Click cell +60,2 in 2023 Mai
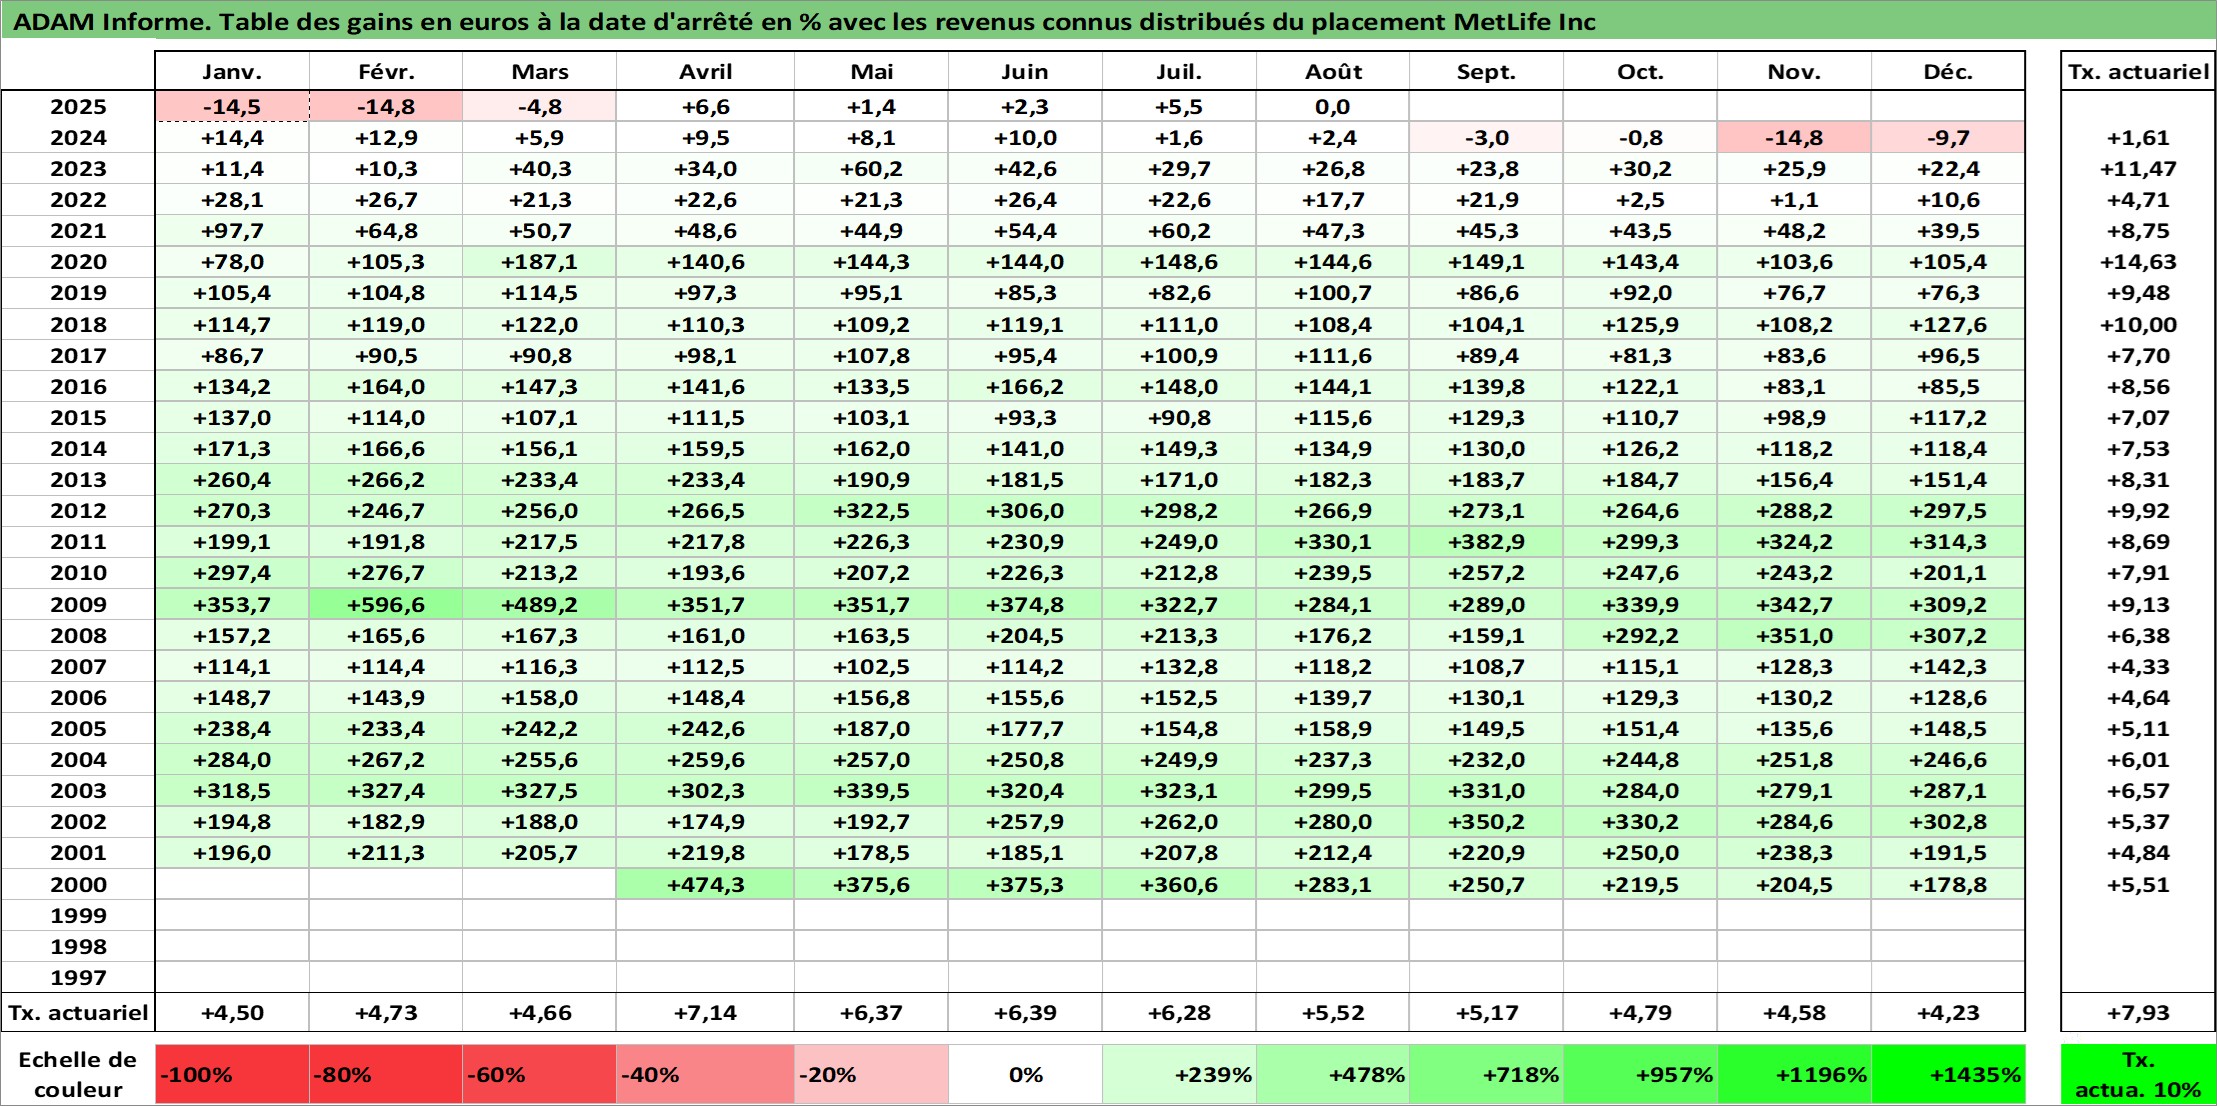 click(872, 169)
